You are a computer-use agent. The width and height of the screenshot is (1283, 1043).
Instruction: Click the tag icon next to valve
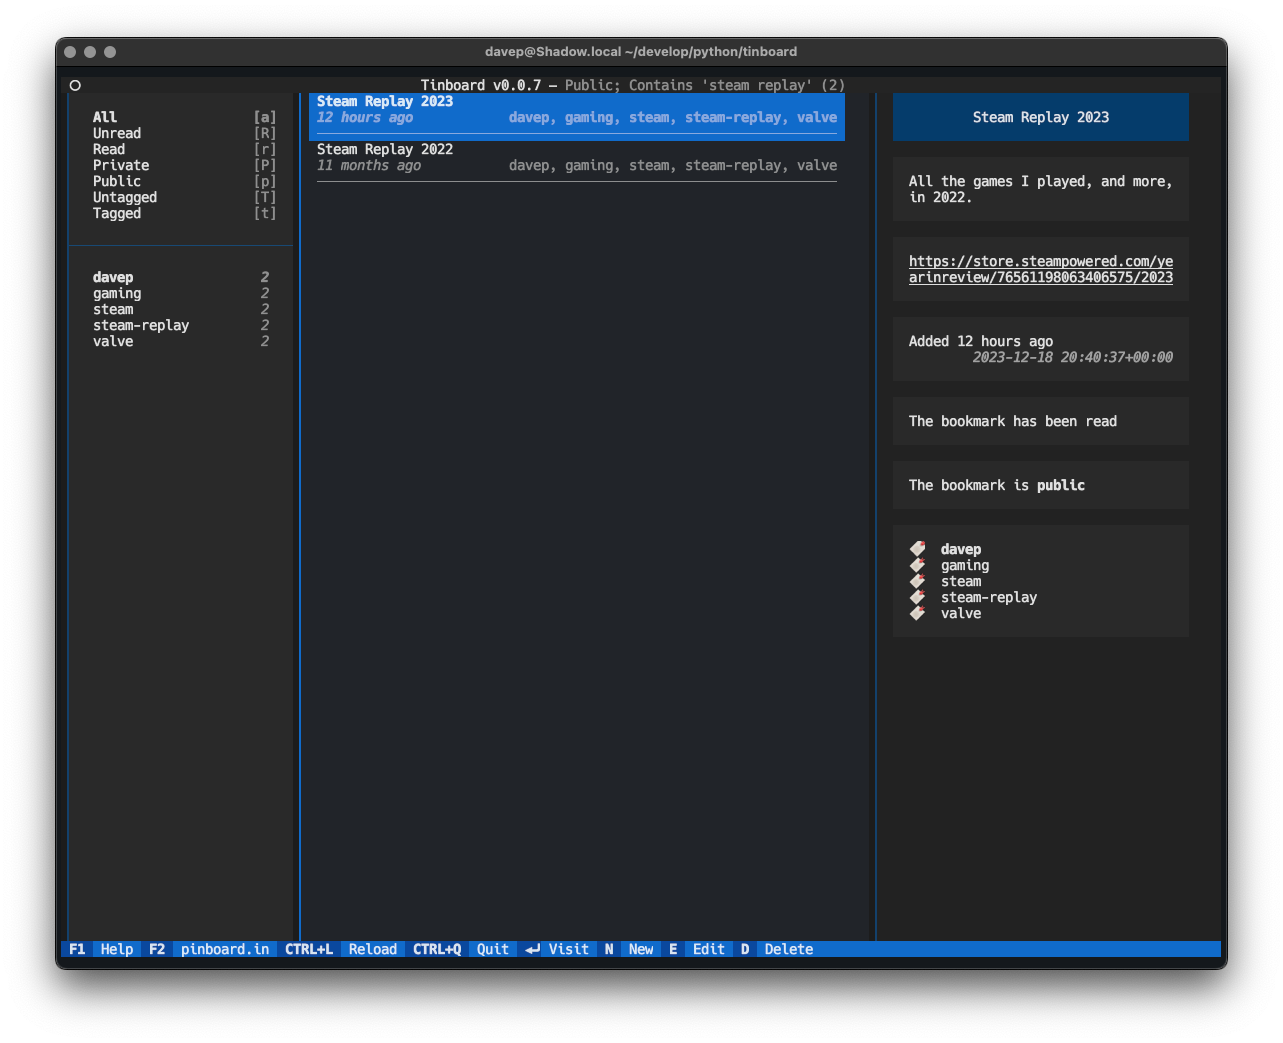tap(917, 613)
